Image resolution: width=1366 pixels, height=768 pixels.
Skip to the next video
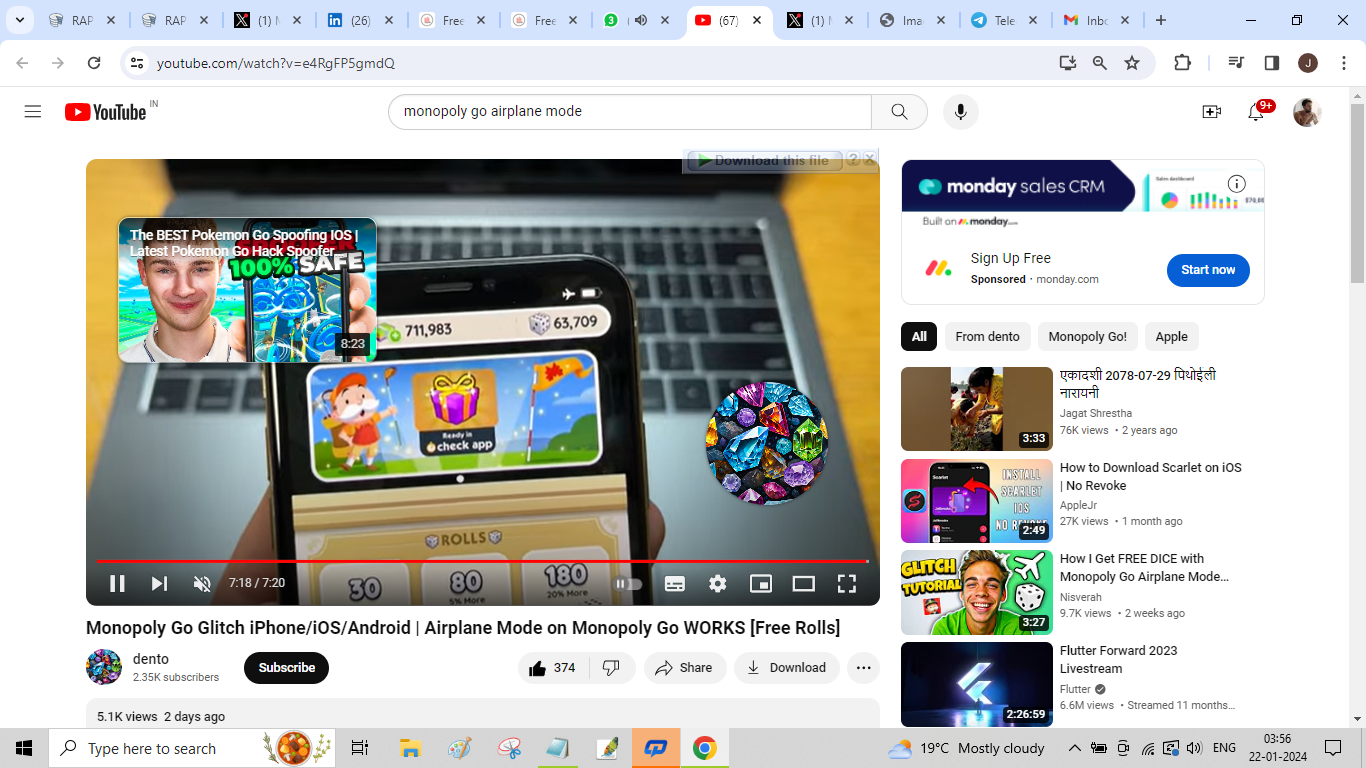point(159,584)
